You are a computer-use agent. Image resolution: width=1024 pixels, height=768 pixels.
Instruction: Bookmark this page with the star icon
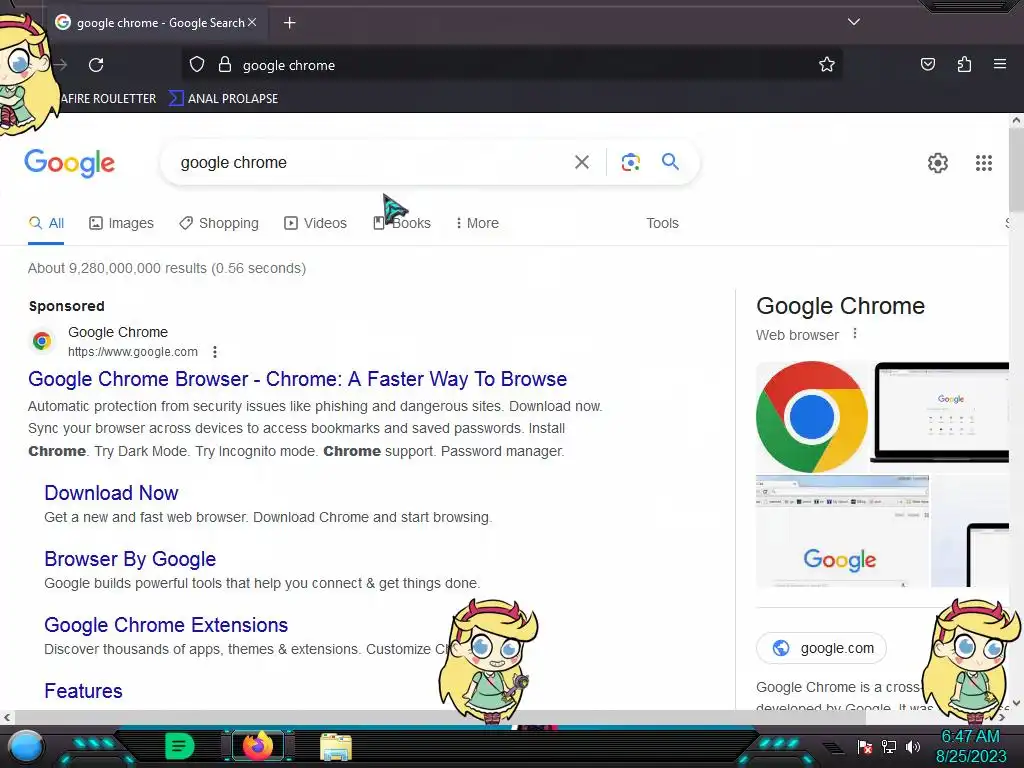tap(827, 64)
